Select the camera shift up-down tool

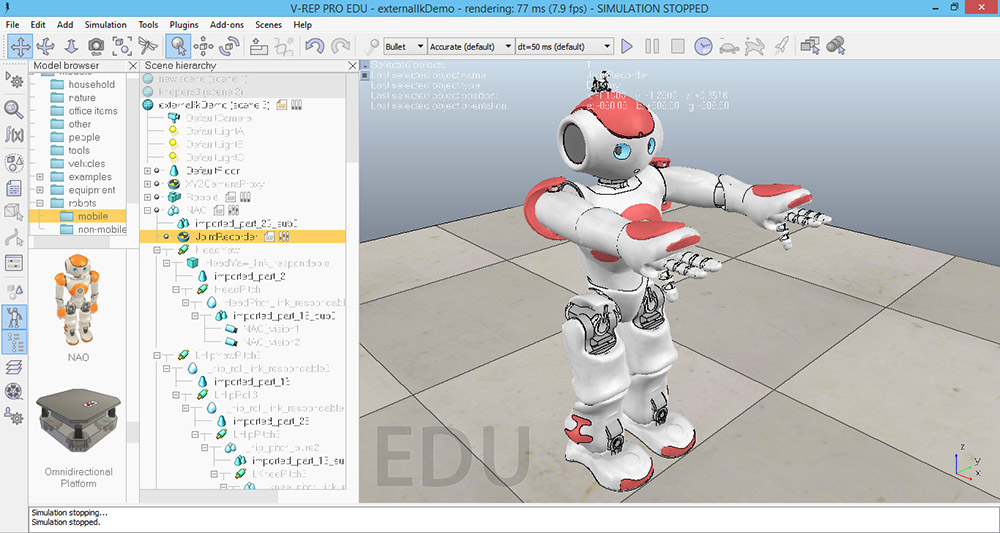(x=71, y=47)
